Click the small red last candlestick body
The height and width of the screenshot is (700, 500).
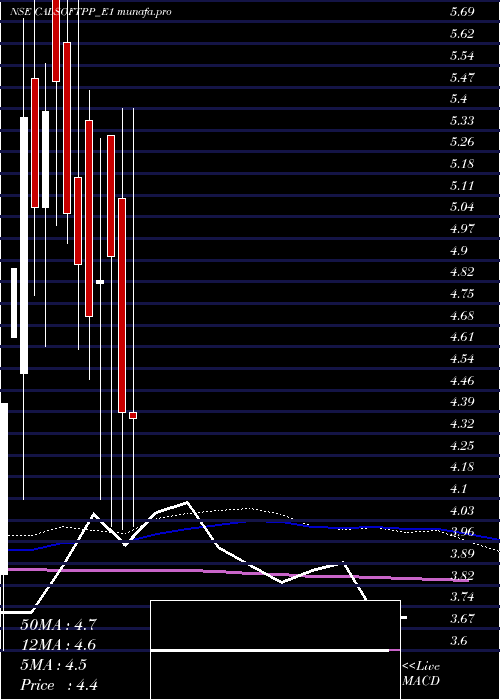(133, 416)
